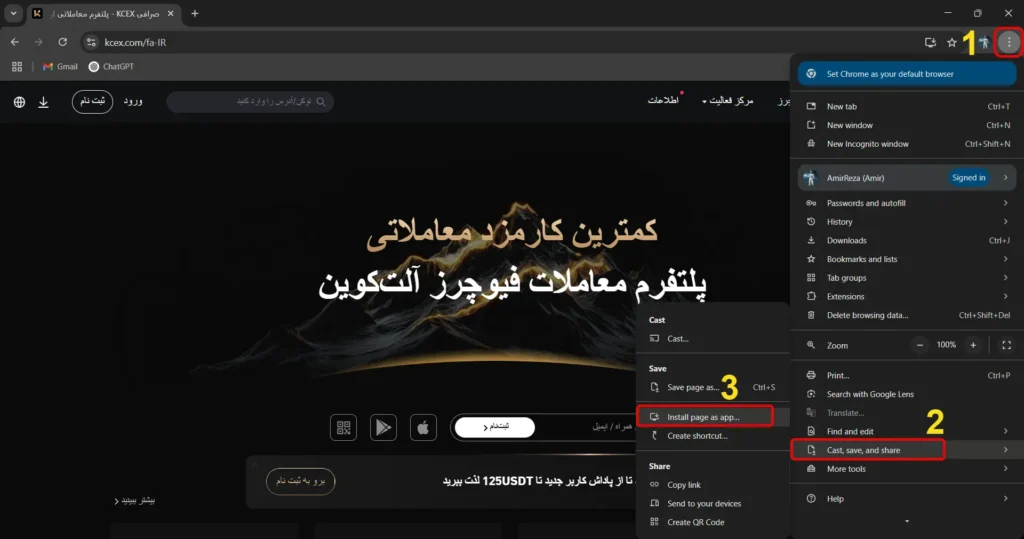The width and height of the screenshot is (1024, 539).
Task: Set Chrome as your default browser
Action: [x=906, y=74]
